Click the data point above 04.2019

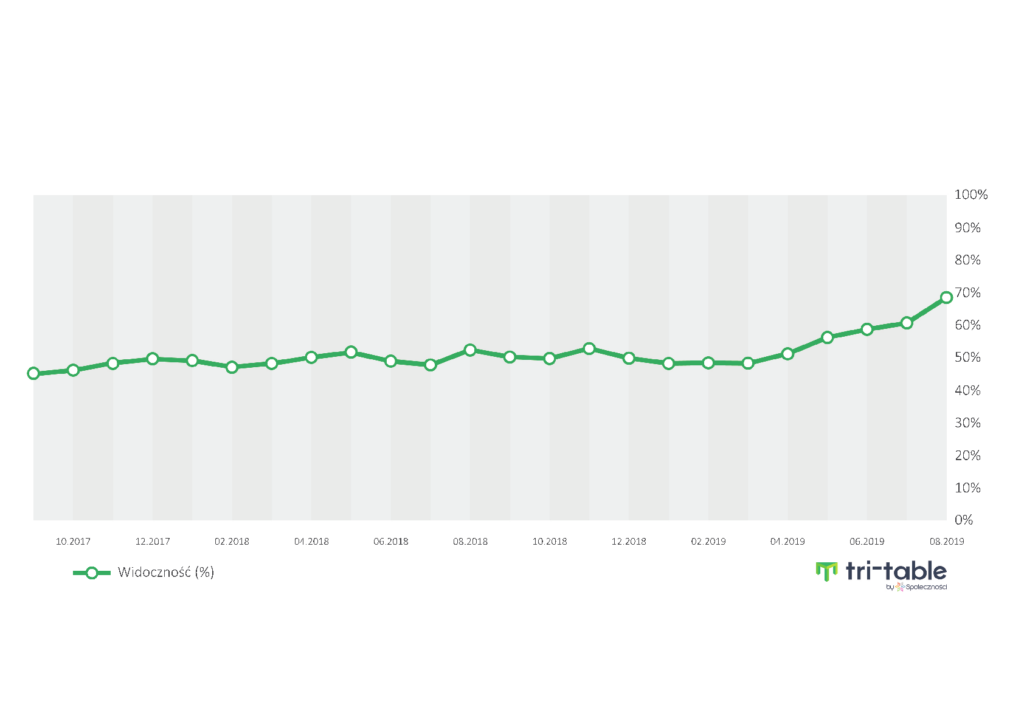[x=788, y=353]
